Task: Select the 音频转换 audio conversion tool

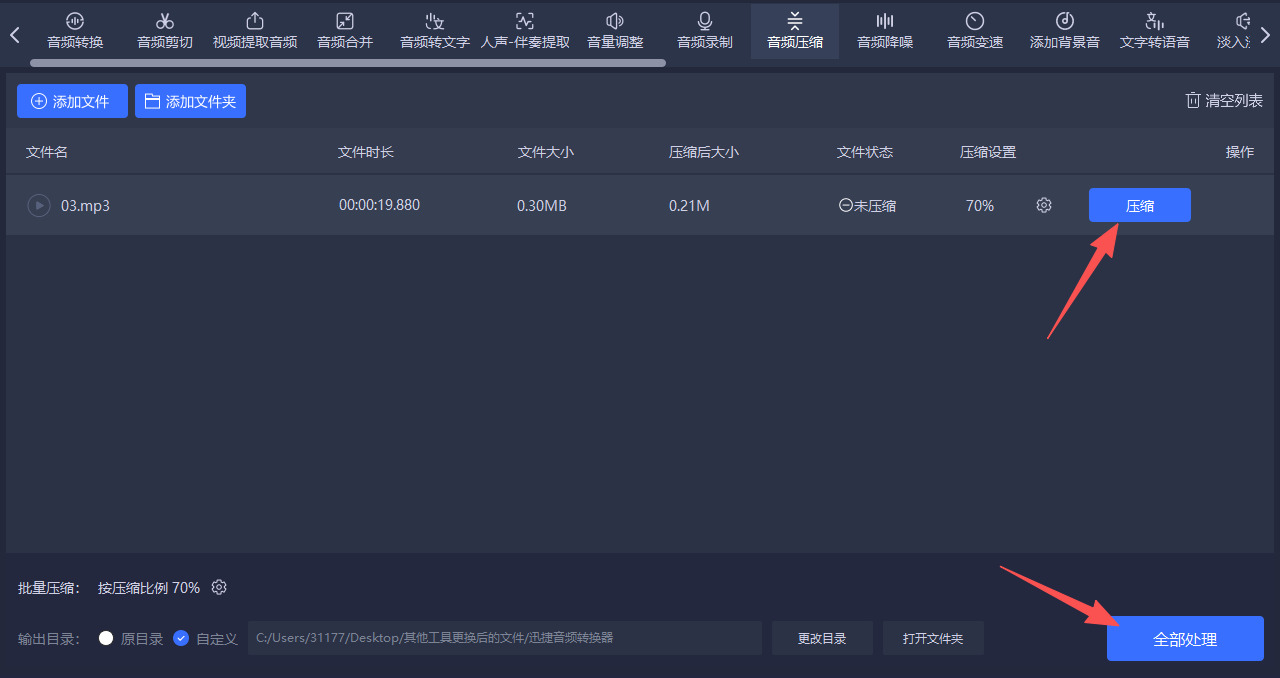Action: 74,30
